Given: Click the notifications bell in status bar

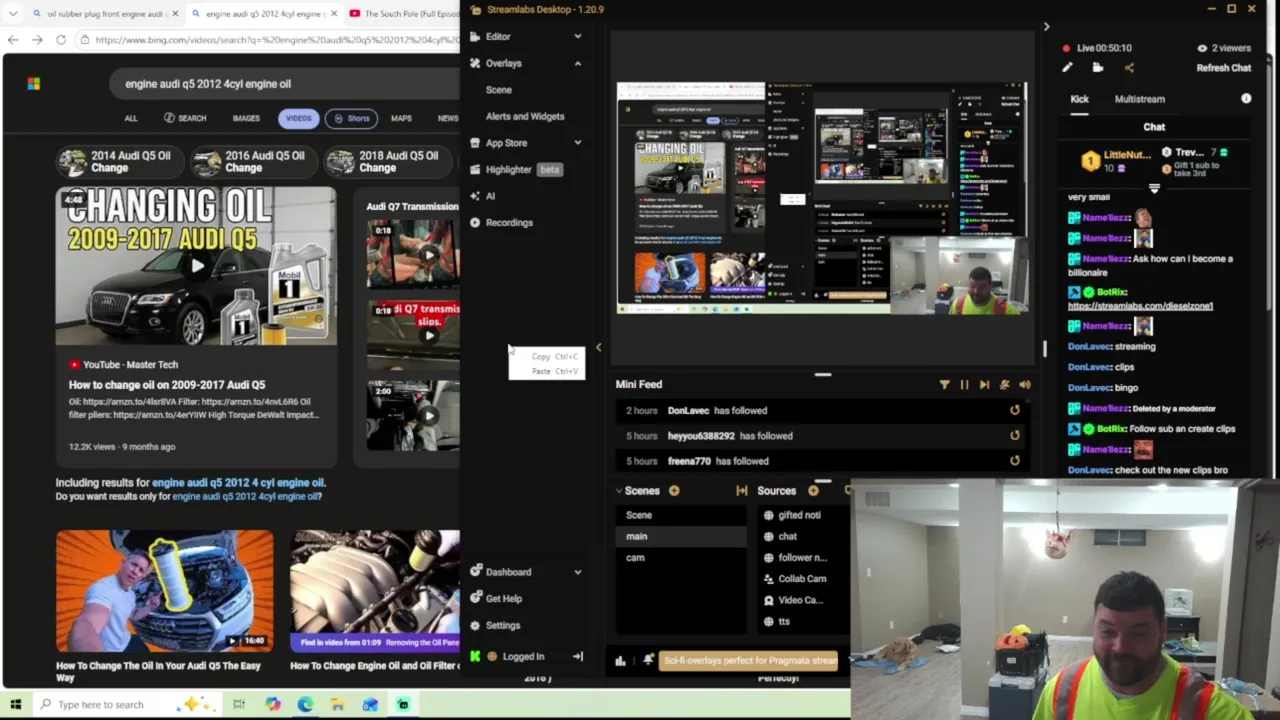Looking at the screenshot, I should [x=648, y=660].
